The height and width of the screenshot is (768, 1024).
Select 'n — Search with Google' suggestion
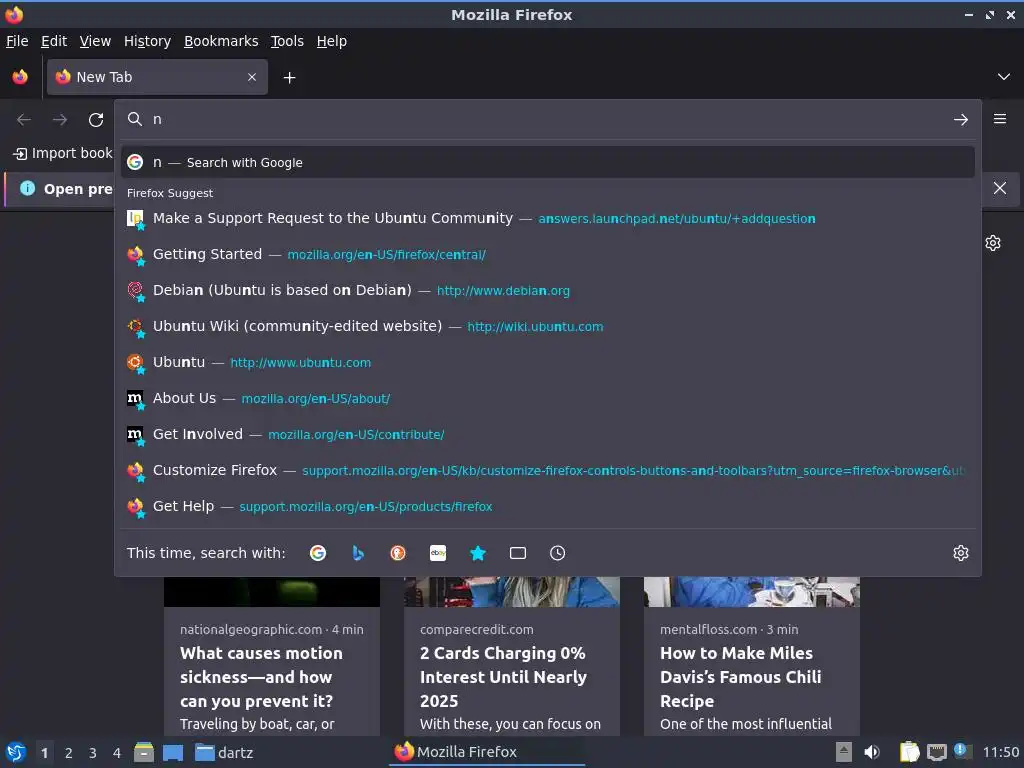click(547, 163)
